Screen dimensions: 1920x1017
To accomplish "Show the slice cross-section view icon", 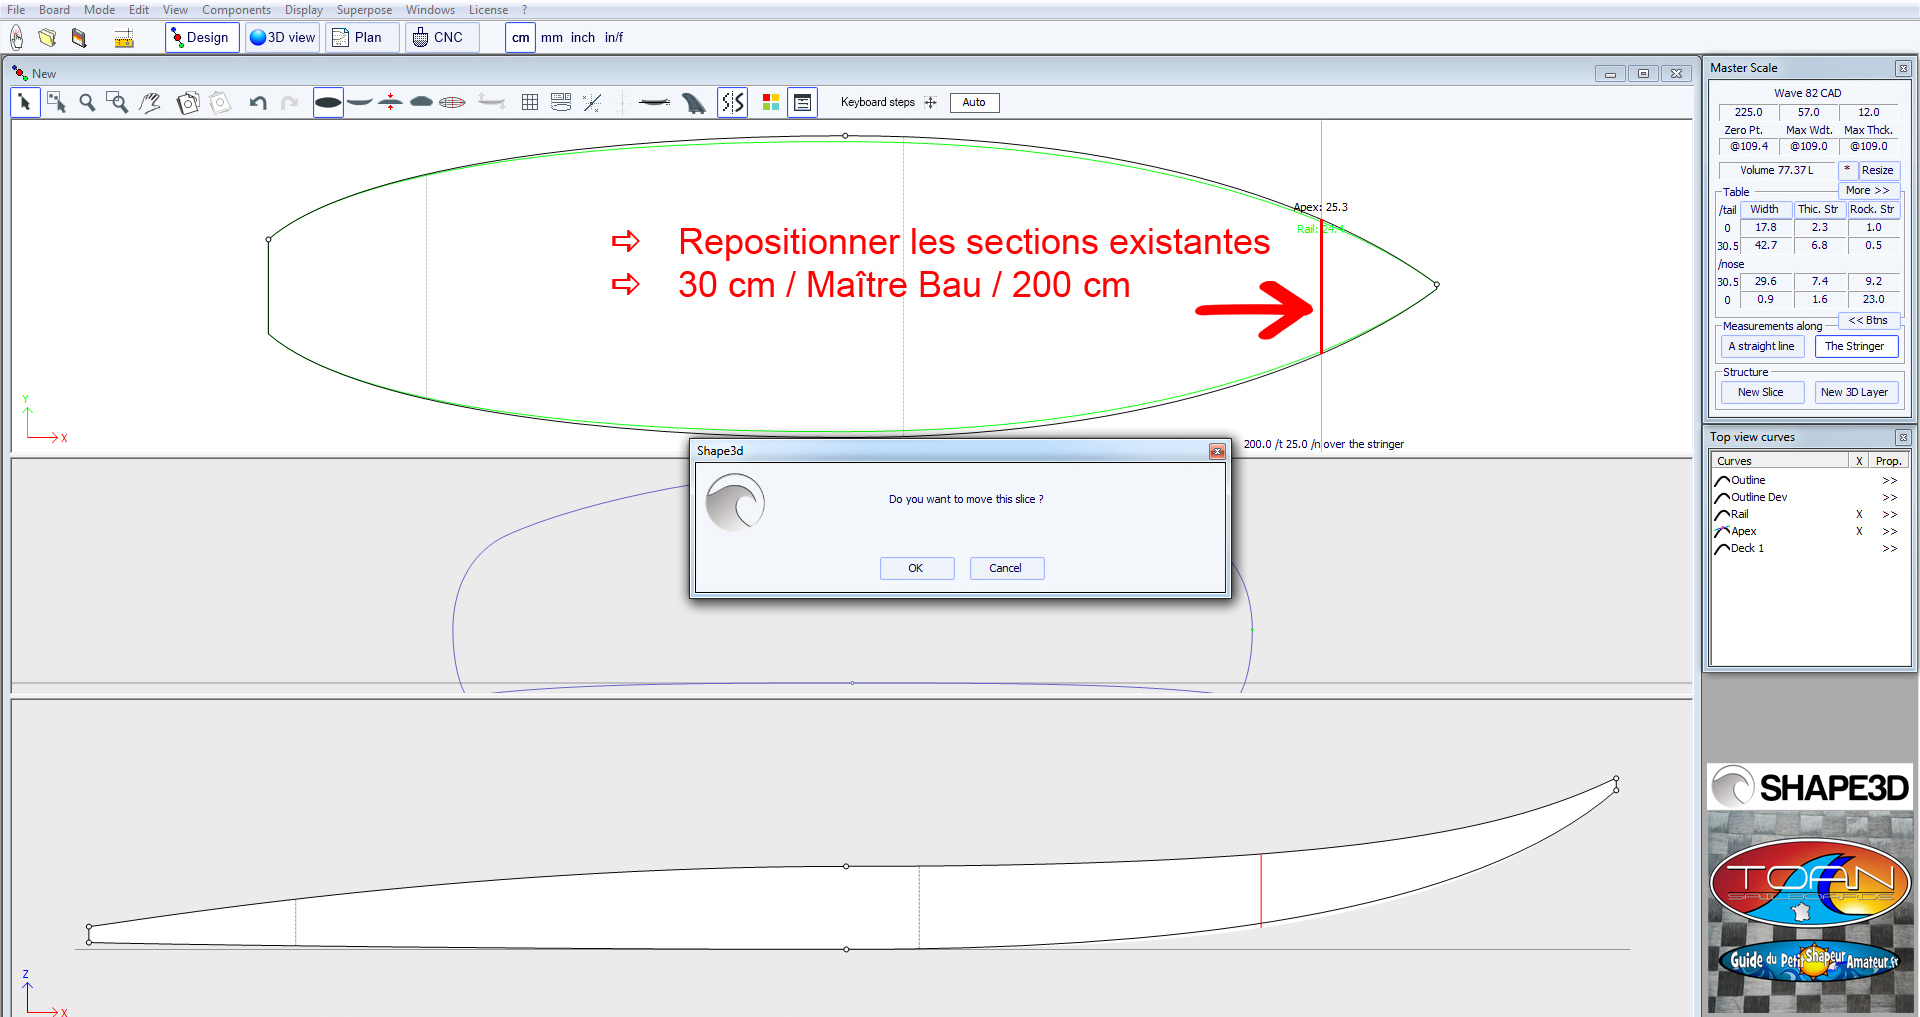I will [421, 102].
